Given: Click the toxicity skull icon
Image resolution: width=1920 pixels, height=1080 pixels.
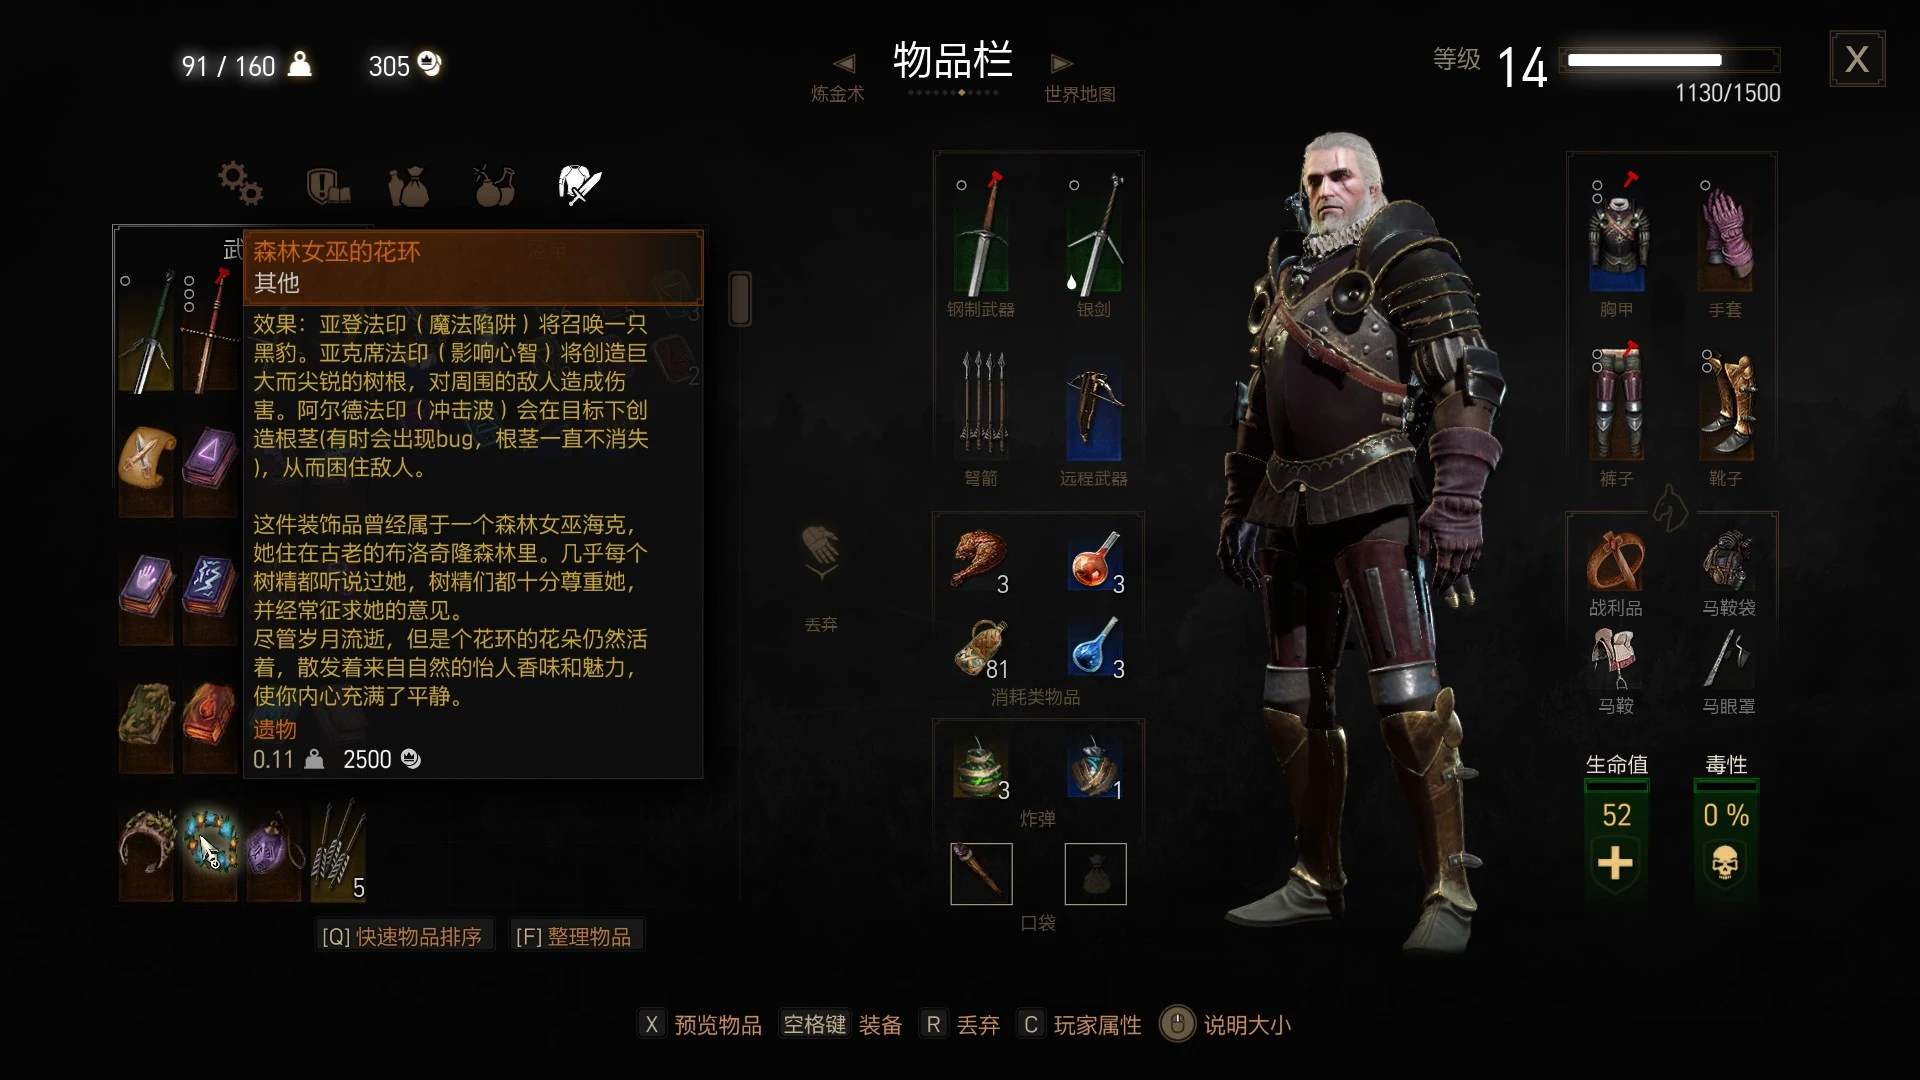Looking at the screenshot, I should (1725, 862).
